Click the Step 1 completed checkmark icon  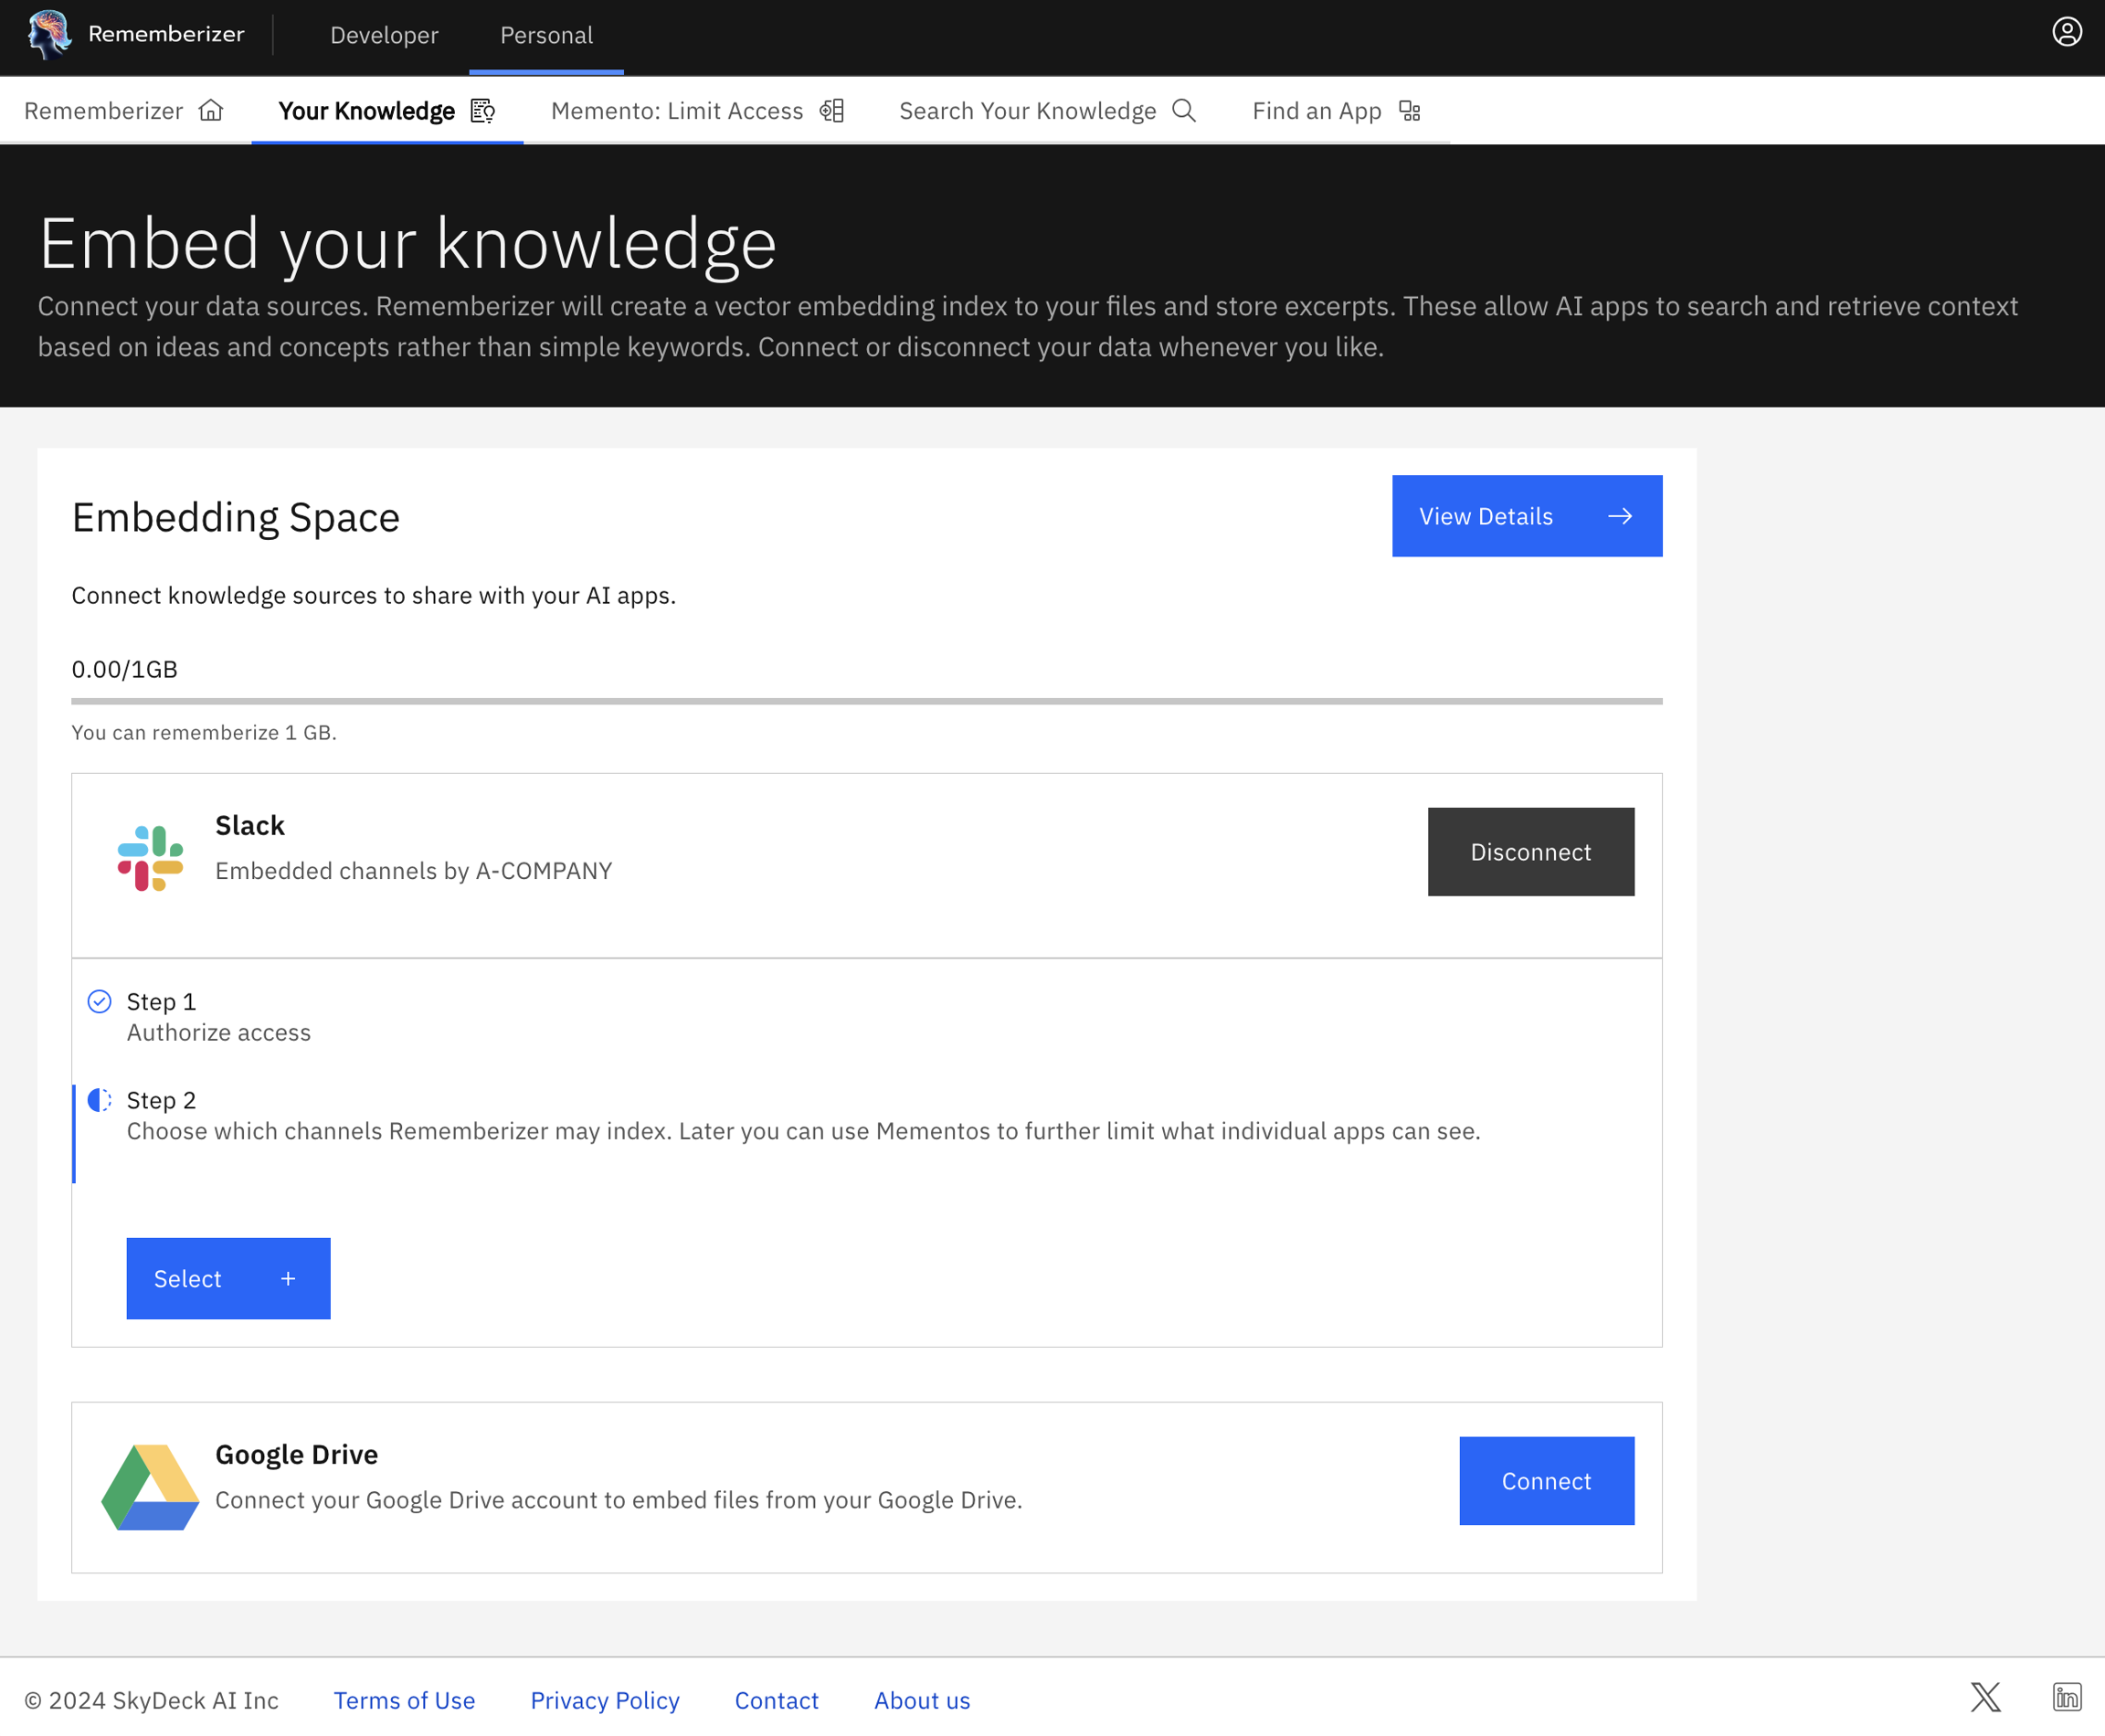pyautogui.click(x=99, y=1001)
